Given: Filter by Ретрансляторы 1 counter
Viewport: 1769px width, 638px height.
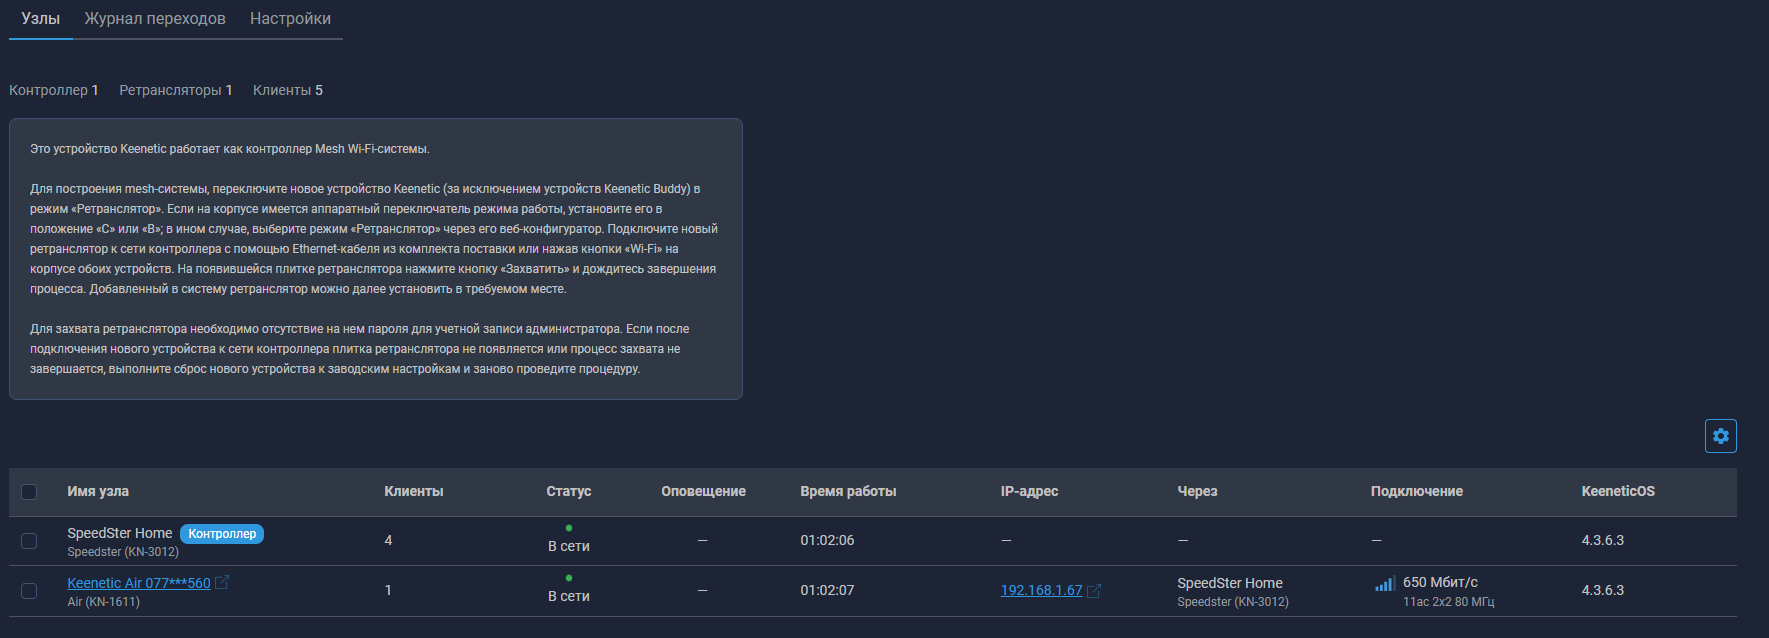Looking at the screenshot, I should (175, 90).
